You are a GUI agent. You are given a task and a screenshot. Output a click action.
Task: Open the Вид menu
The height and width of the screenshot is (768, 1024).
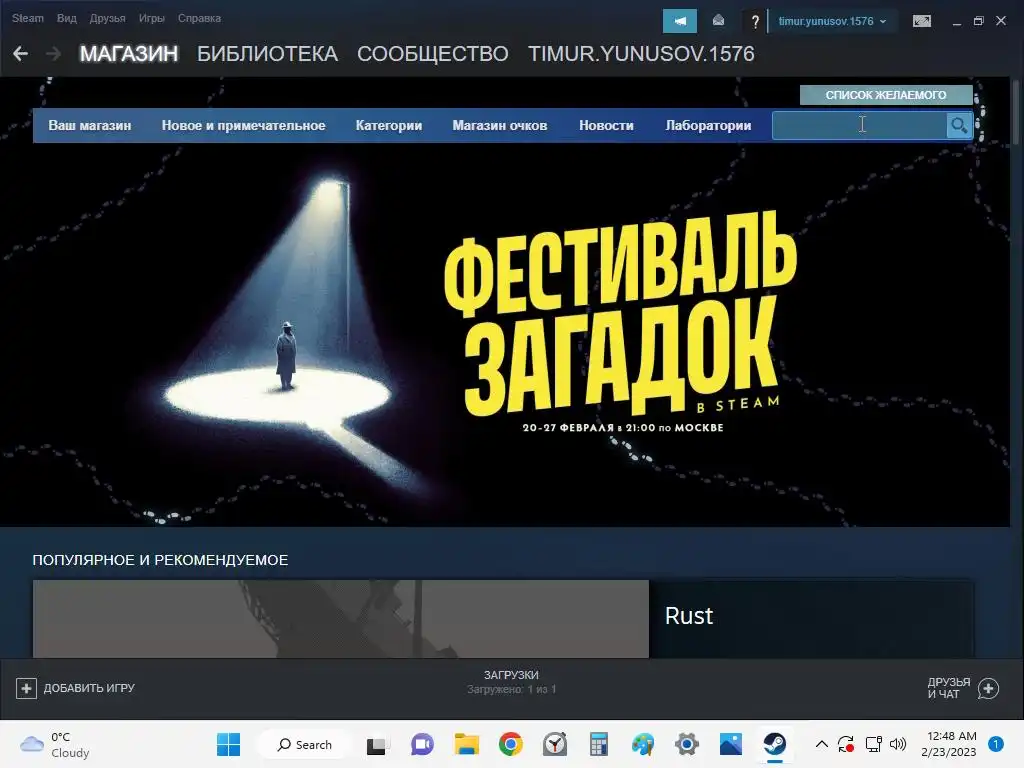pos(67,18)
